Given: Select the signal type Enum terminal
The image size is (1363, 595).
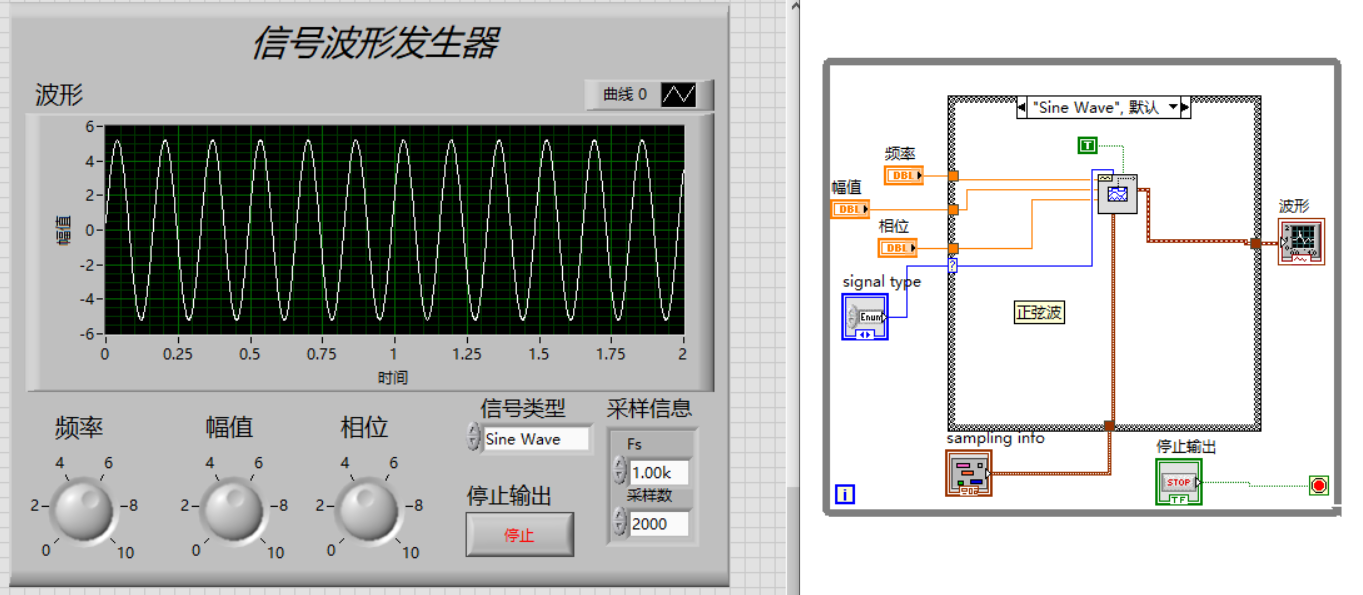Looking at the screenshot, I should pyautogui.click(x=863, y=316).
